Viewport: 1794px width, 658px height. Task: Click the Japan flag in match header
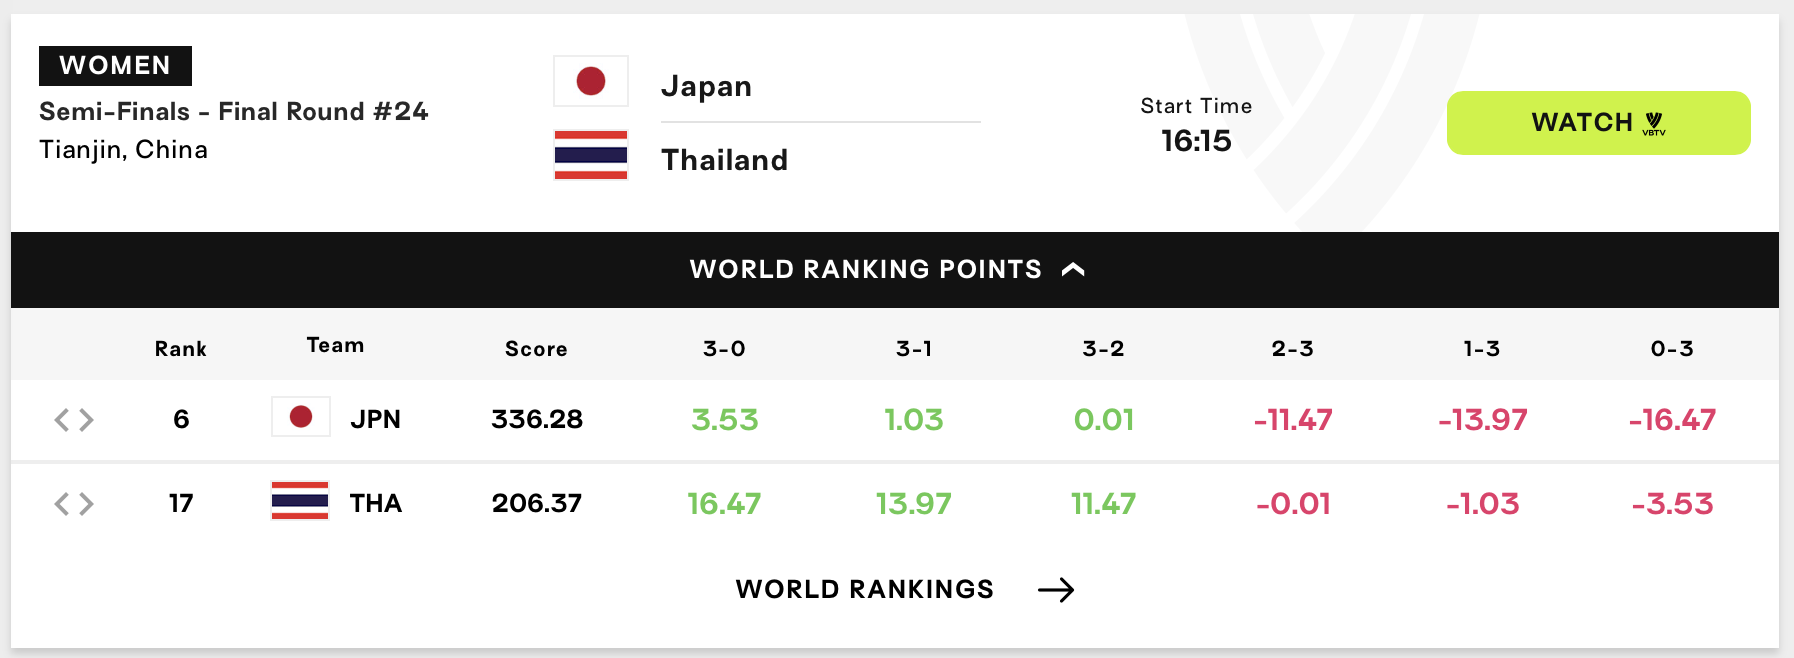tap(591, 81)
